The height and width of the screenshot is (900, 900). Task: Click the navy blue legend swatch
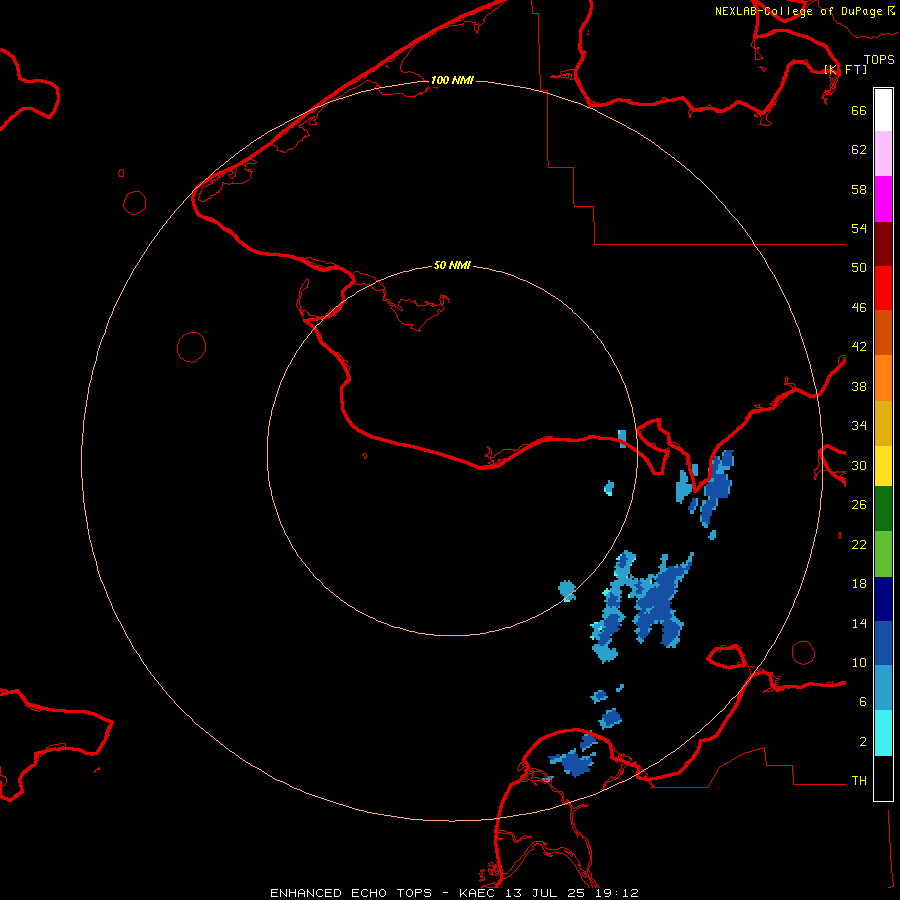pos(883,599)
